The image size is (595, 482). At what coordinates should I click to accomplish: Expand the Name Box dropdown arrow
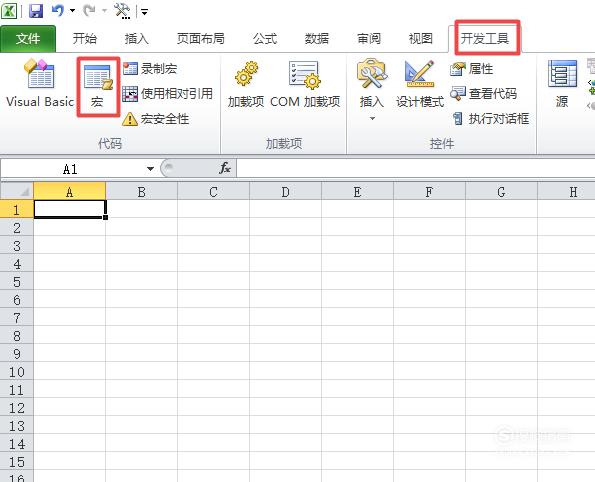(150, 169)
